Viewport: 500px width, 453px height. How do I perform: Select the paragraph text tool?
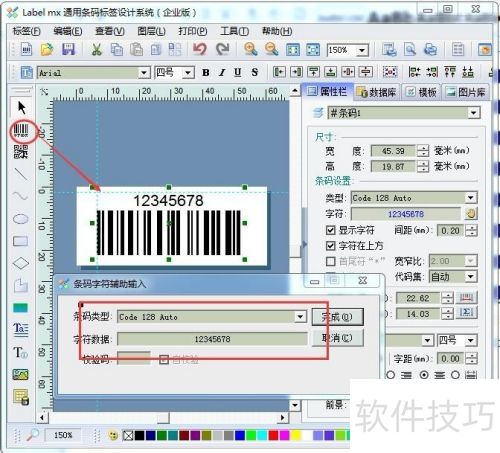21,329
